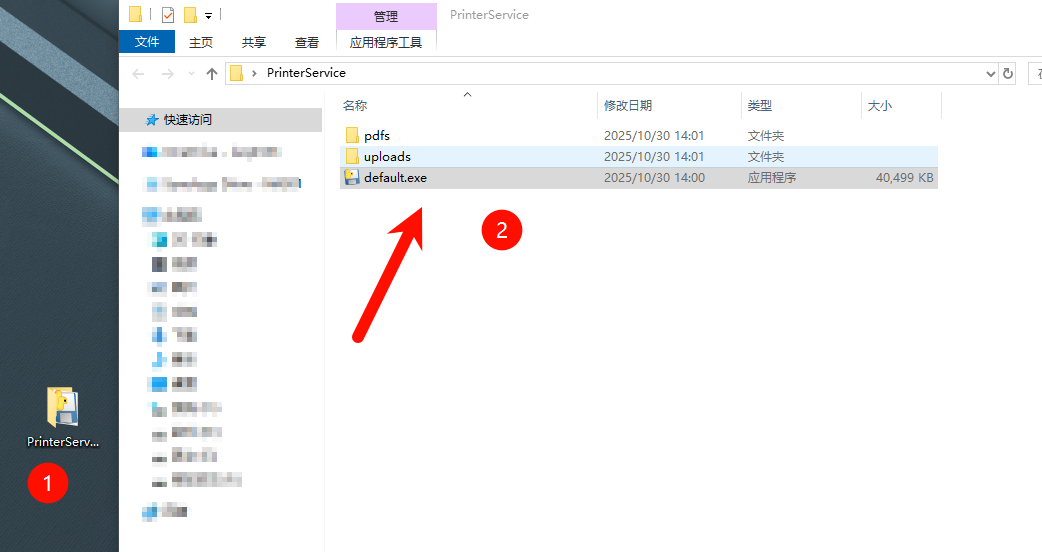
Task: Open the address bar history dropdown
Action: click(x=990, y=74)
